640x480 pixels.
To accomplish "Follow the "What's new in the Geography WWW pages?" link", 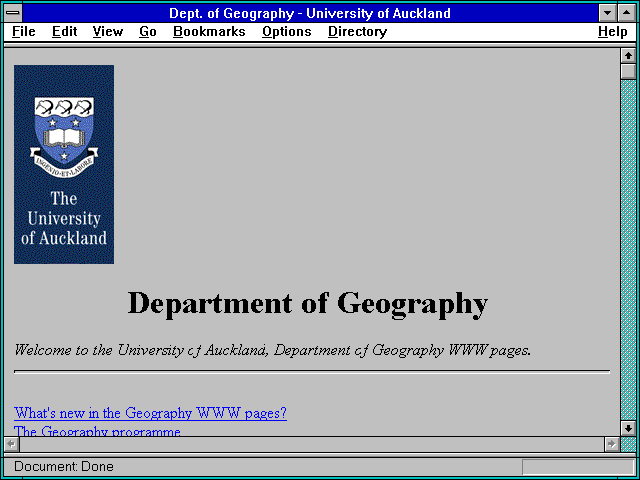I will (150, 413).
